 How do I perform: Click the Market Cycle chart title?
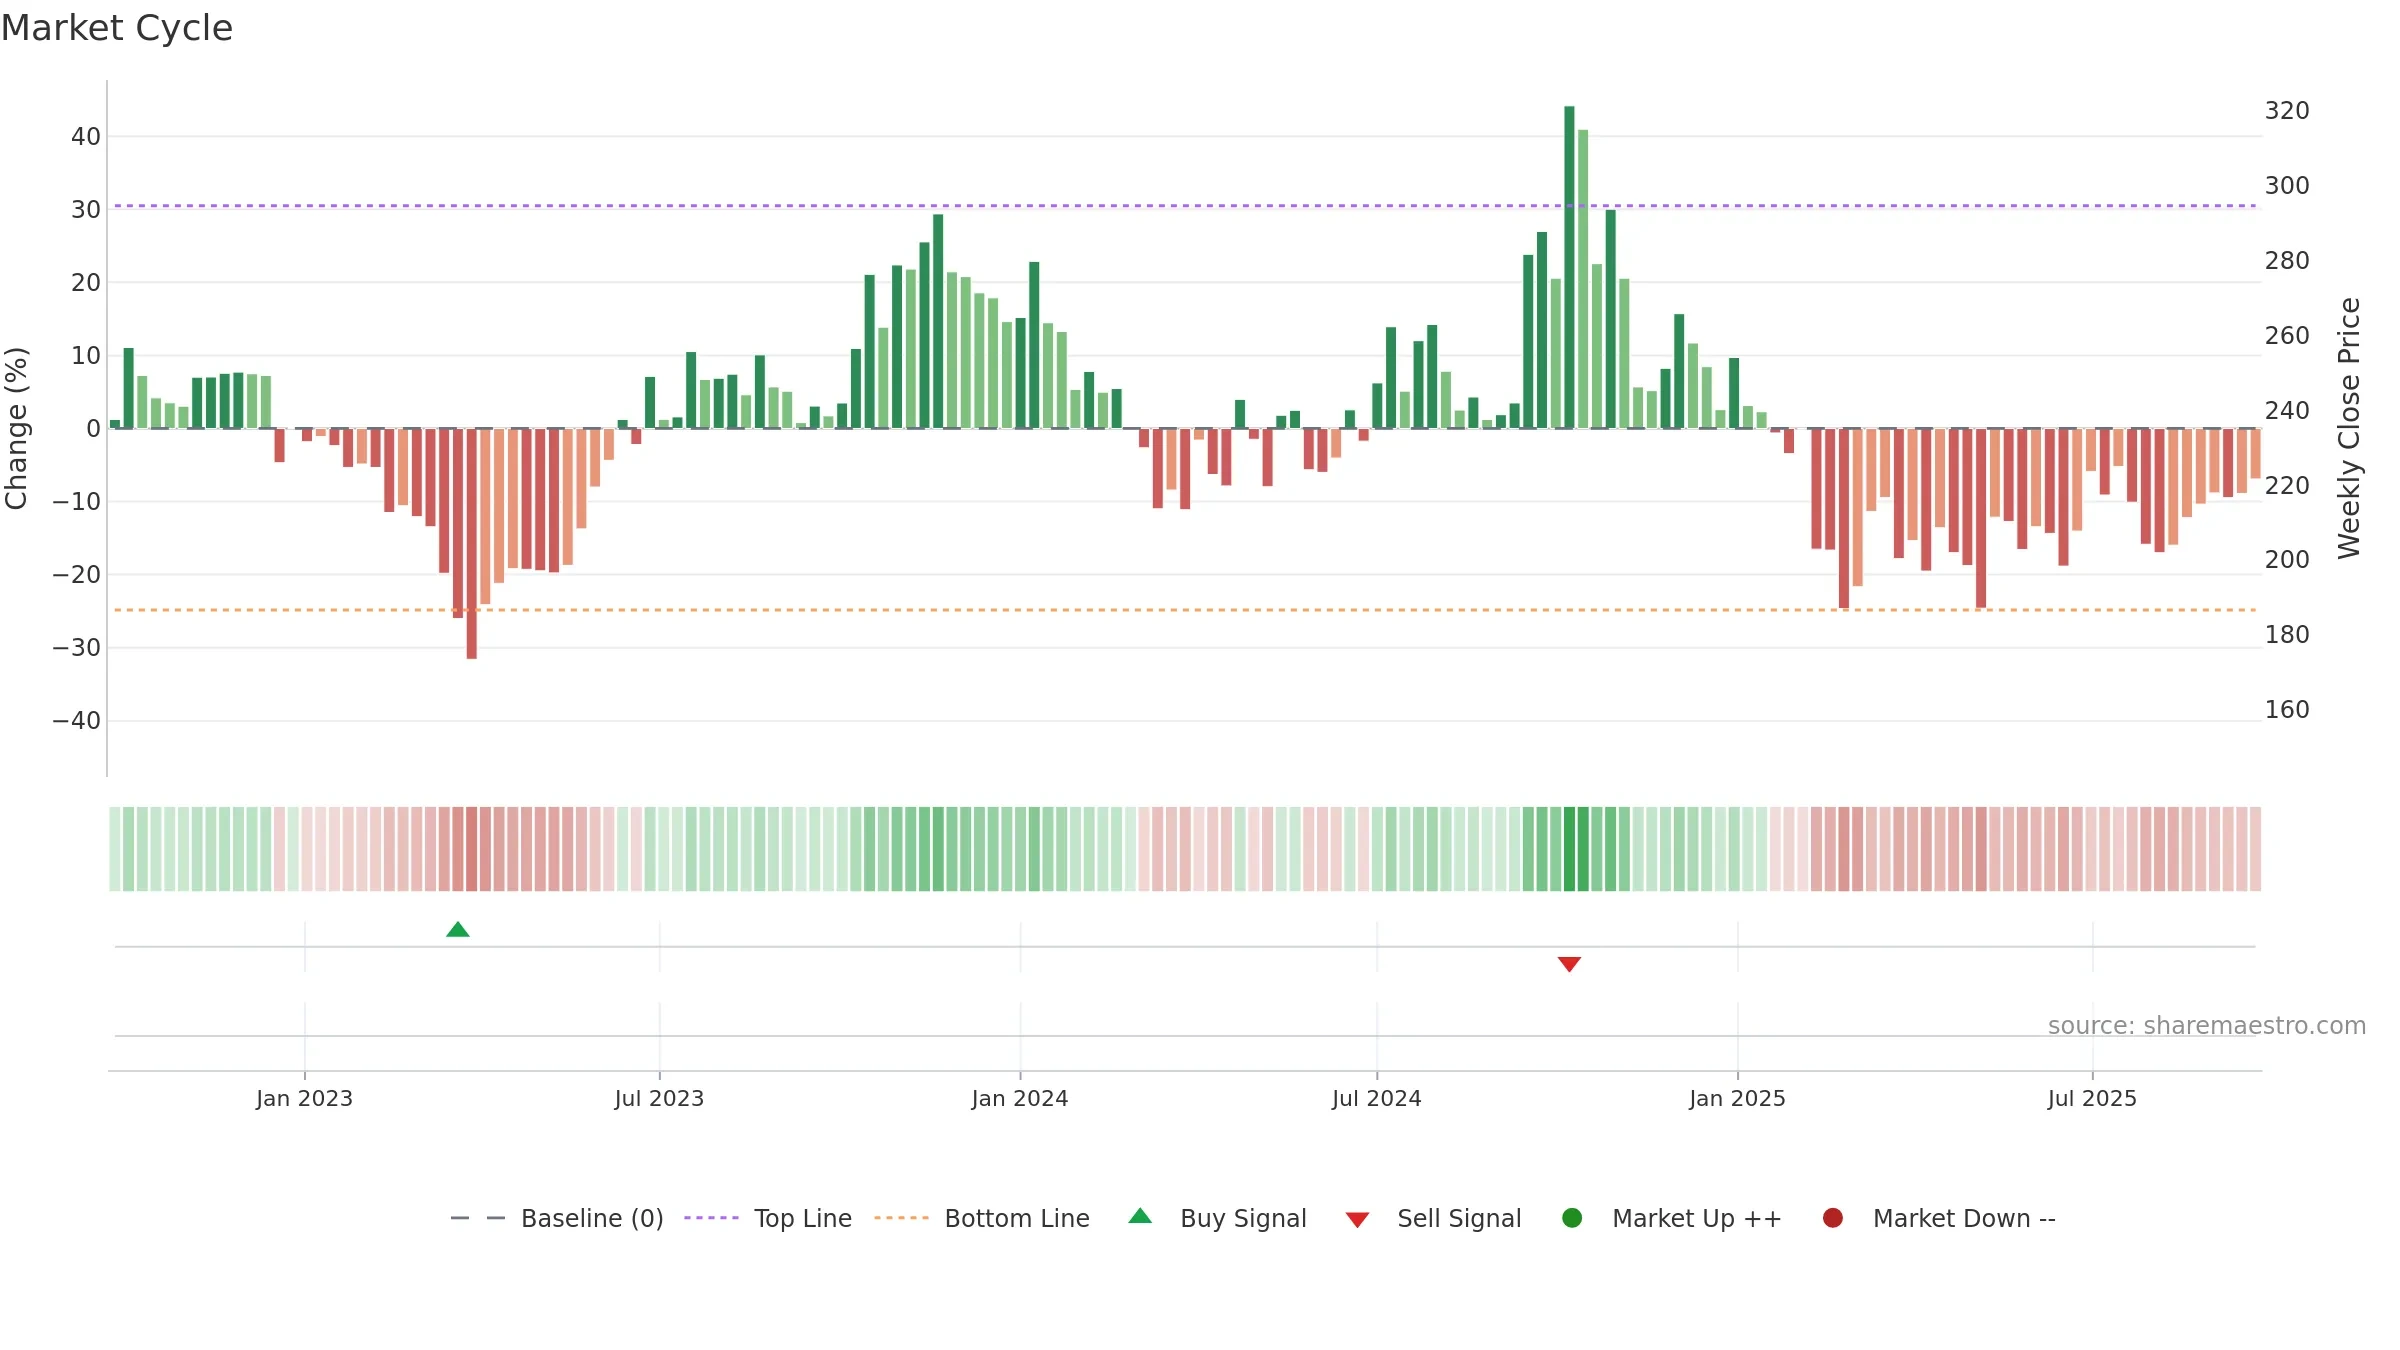point(117,28)
